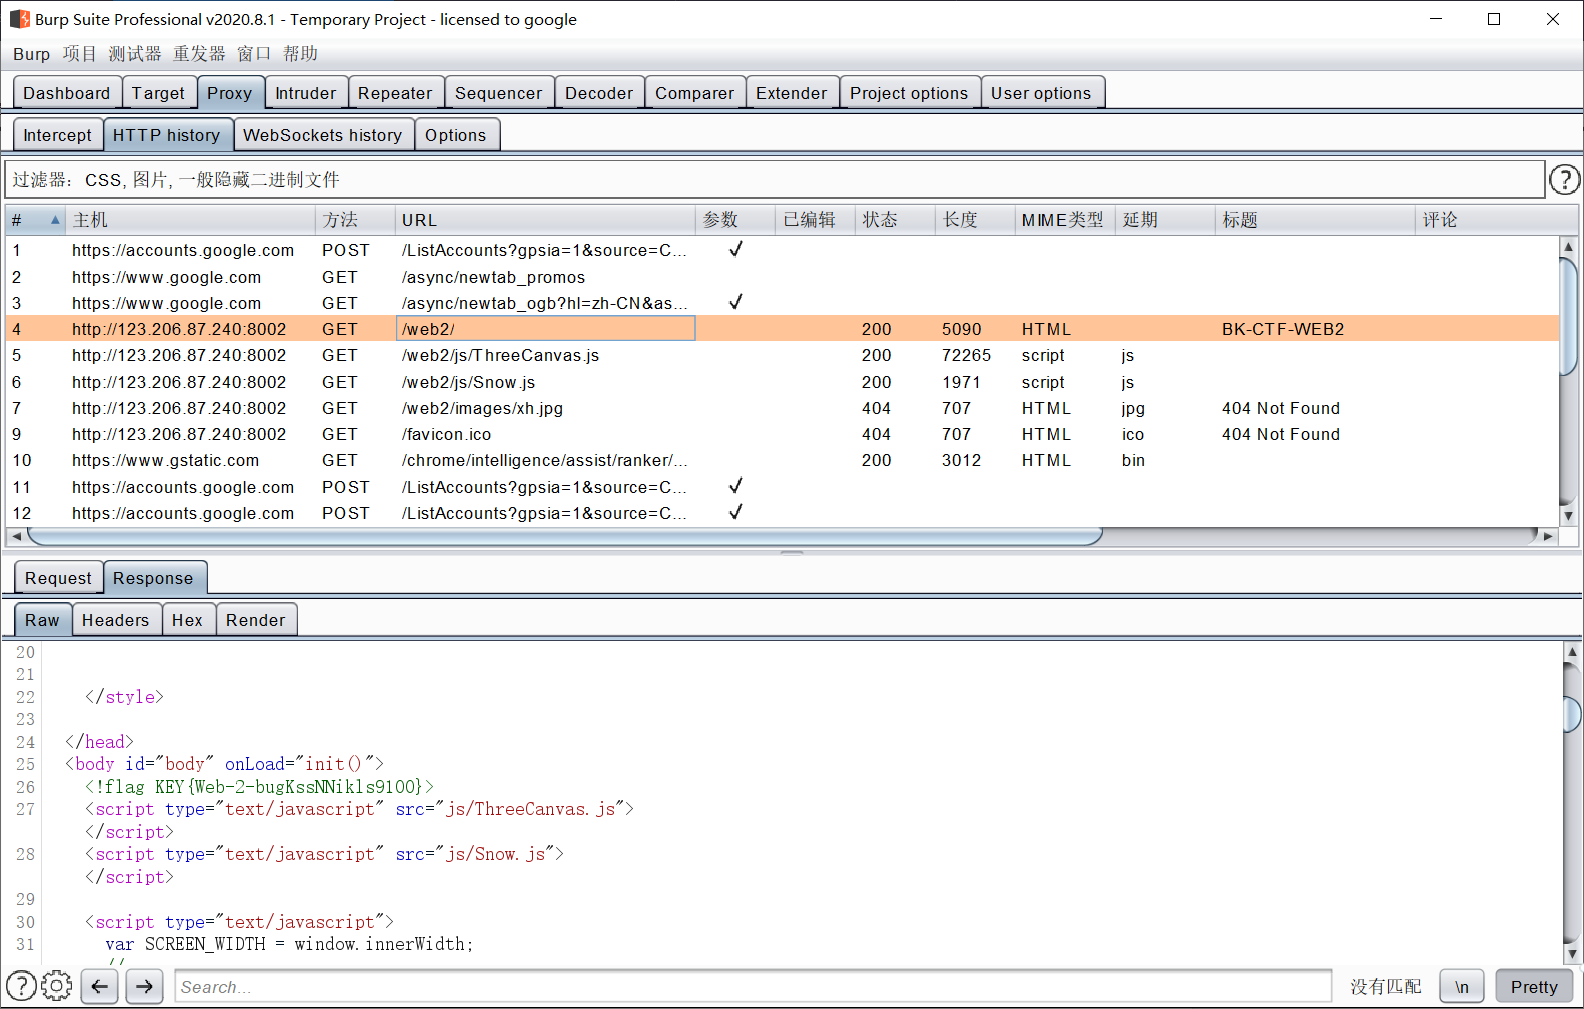Select the /web2/js/Snow.js row
The width and height of the screenshot is (1584, 1009).
click(x=782, y=382)
